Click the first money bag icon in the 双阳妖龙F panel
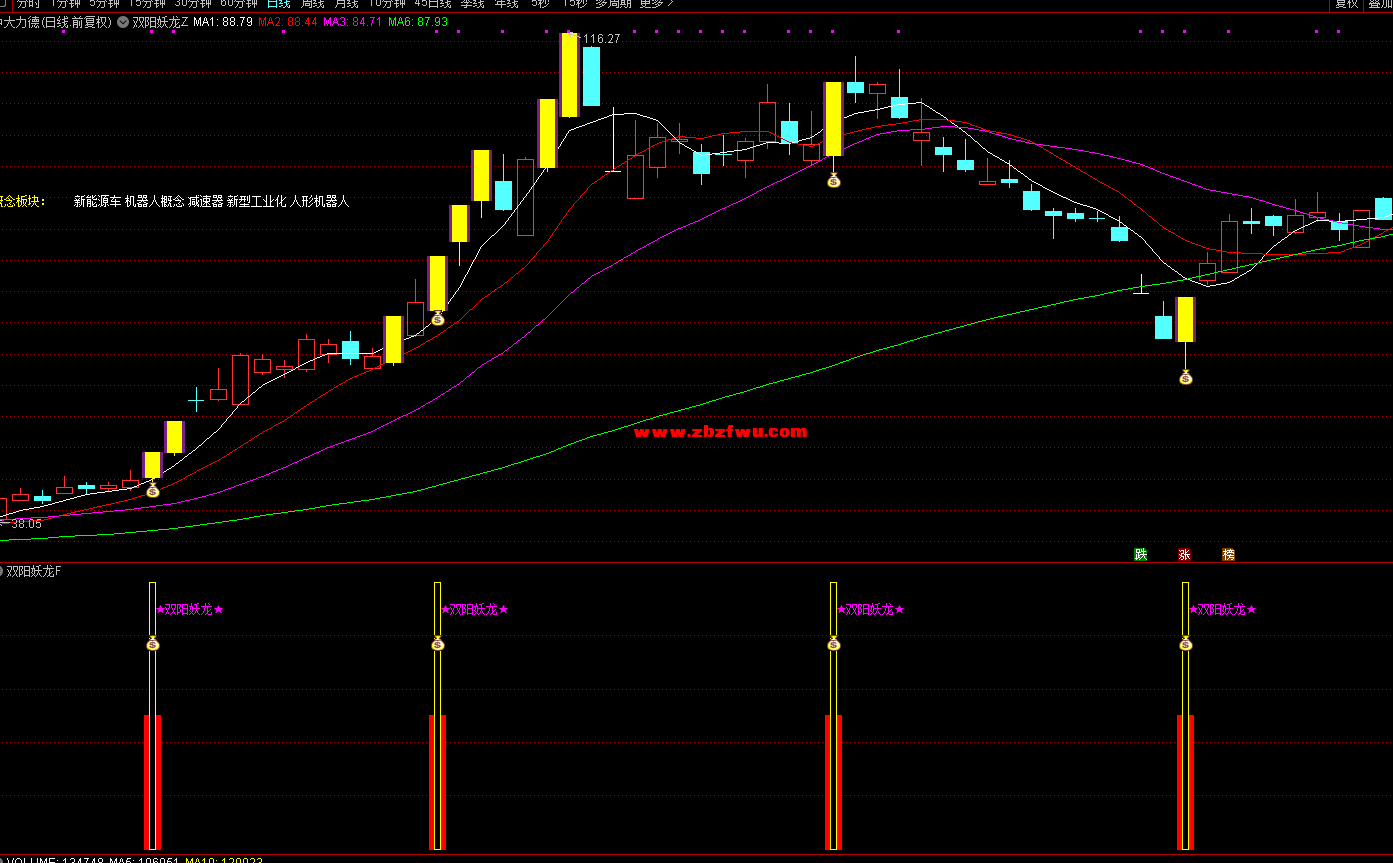 coord(152,644)
